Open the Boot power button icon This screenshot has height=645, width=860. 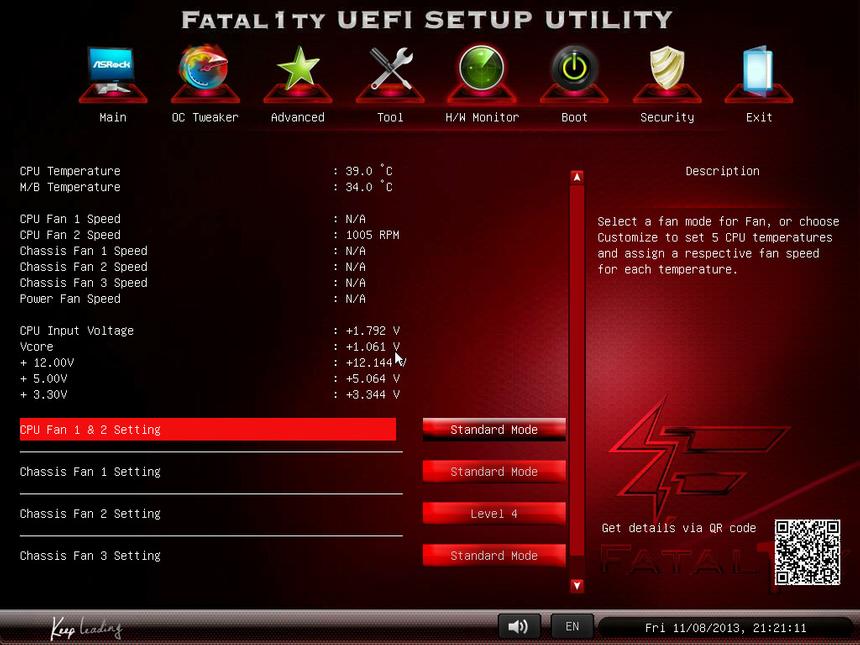[x=574, y=72]
